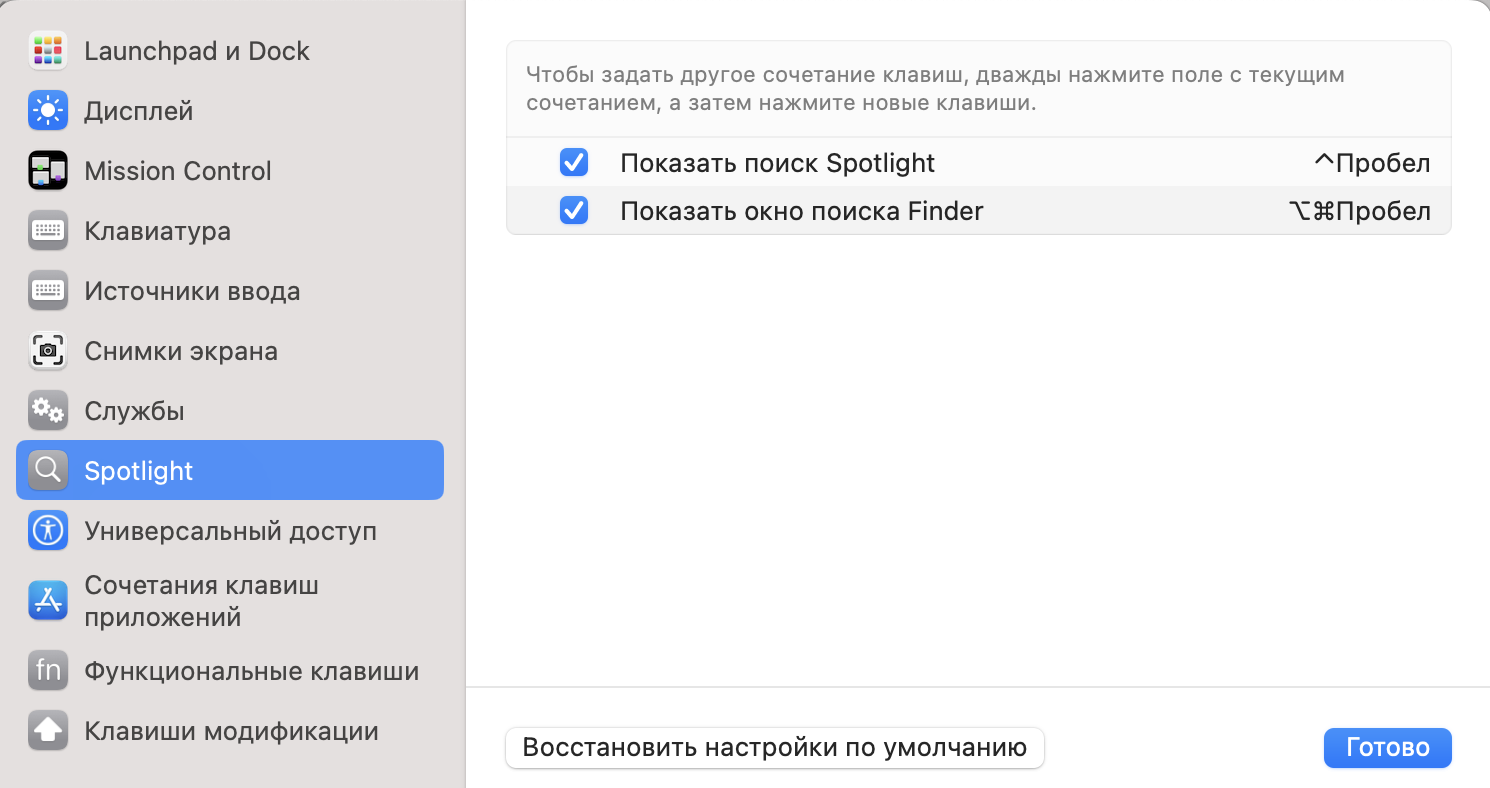
Task: Click the Клавиатура keyboard icon
Action: click(x=48, y=231)
